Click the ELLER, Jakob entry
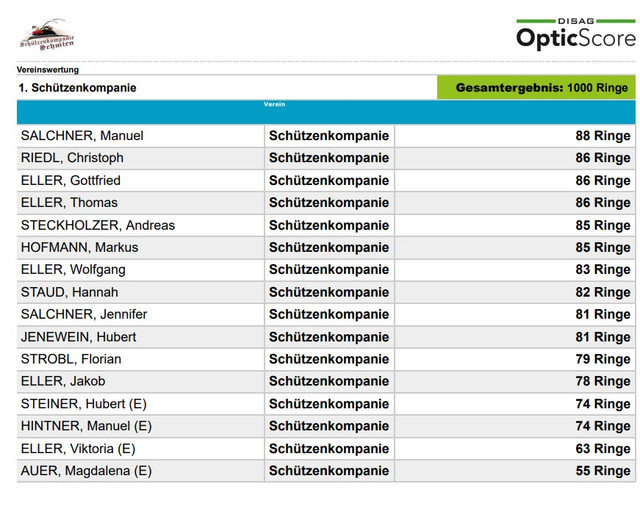 pyautogui.click(x=63, y=381)
